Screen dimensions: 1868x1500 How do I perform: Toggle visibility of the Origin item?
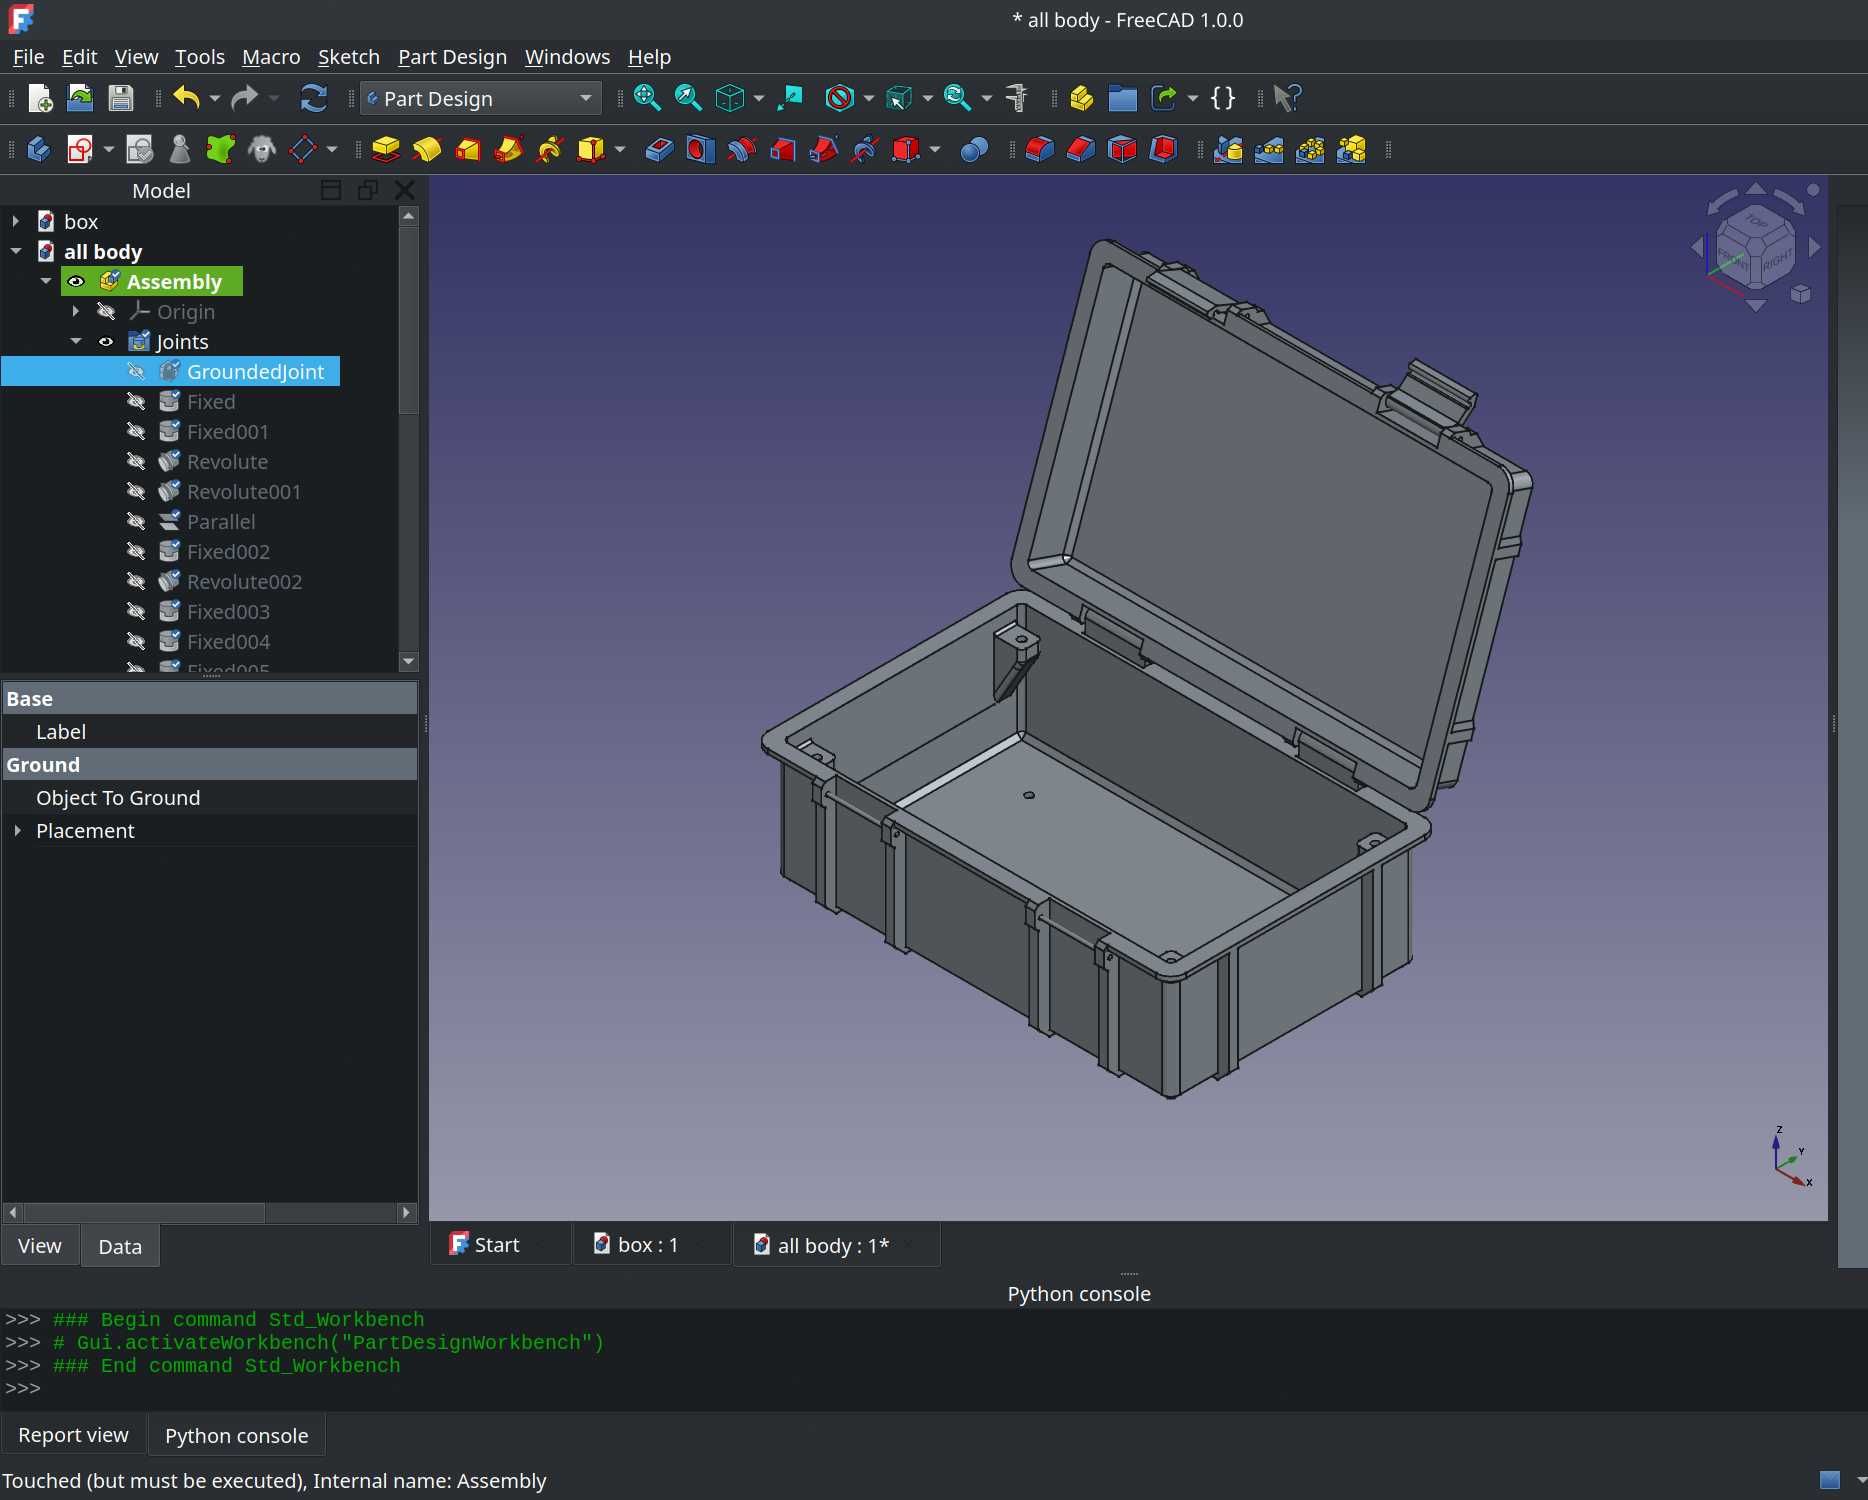(106, 312)
